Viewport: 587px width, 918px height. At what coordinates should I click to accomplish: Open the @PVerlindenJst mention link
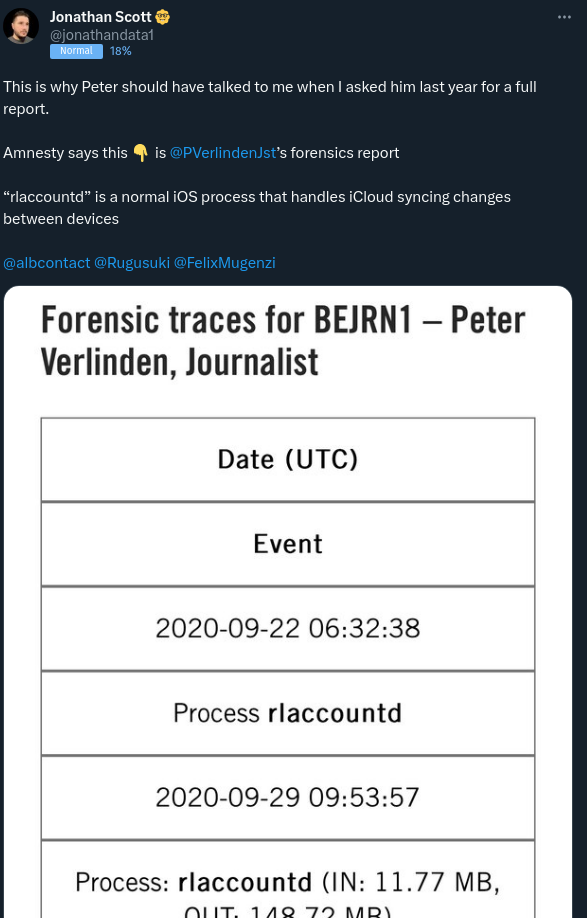point(222,153)
